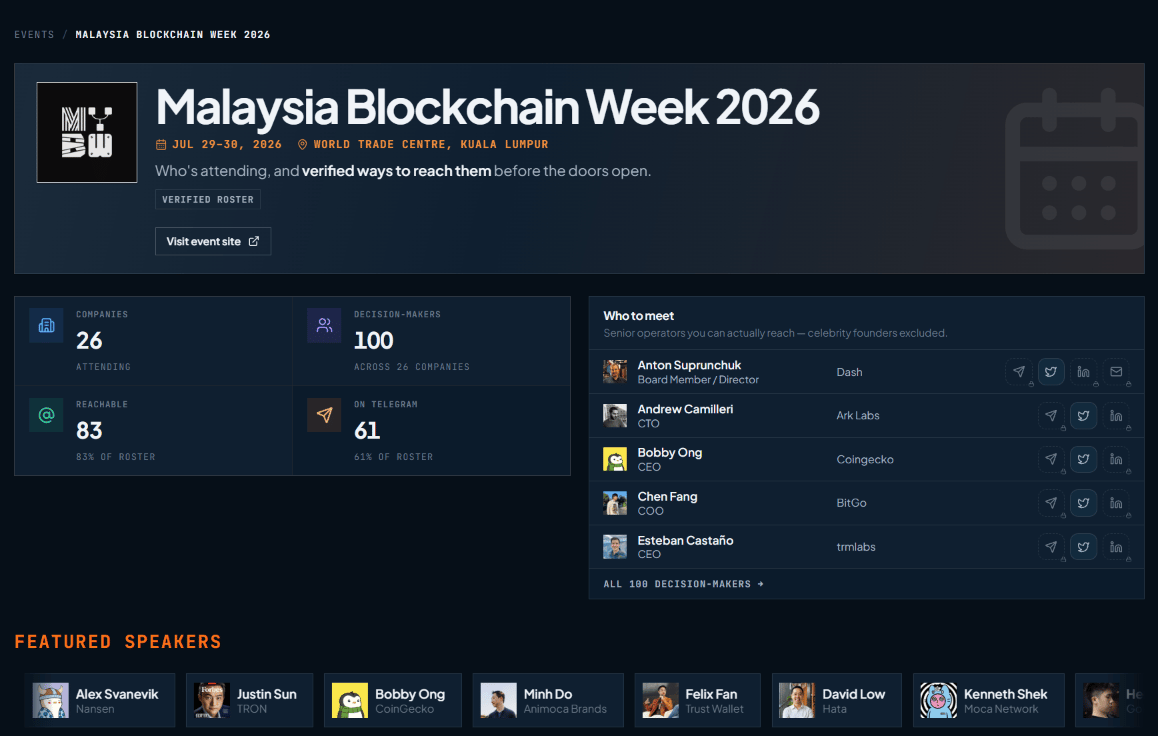Open Bobby Ong CoinGecko speaker card
The width and height of the screenshot is (1159, 736).
tap(392, 700)
